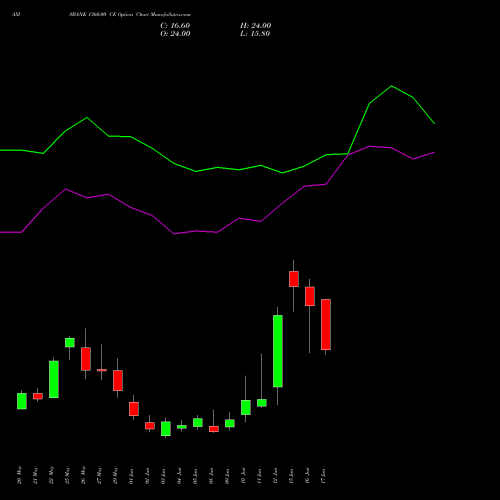This screenshot has width=500, height=500.
Task: Select the green candle on 20 May
Action: [22, 401]
